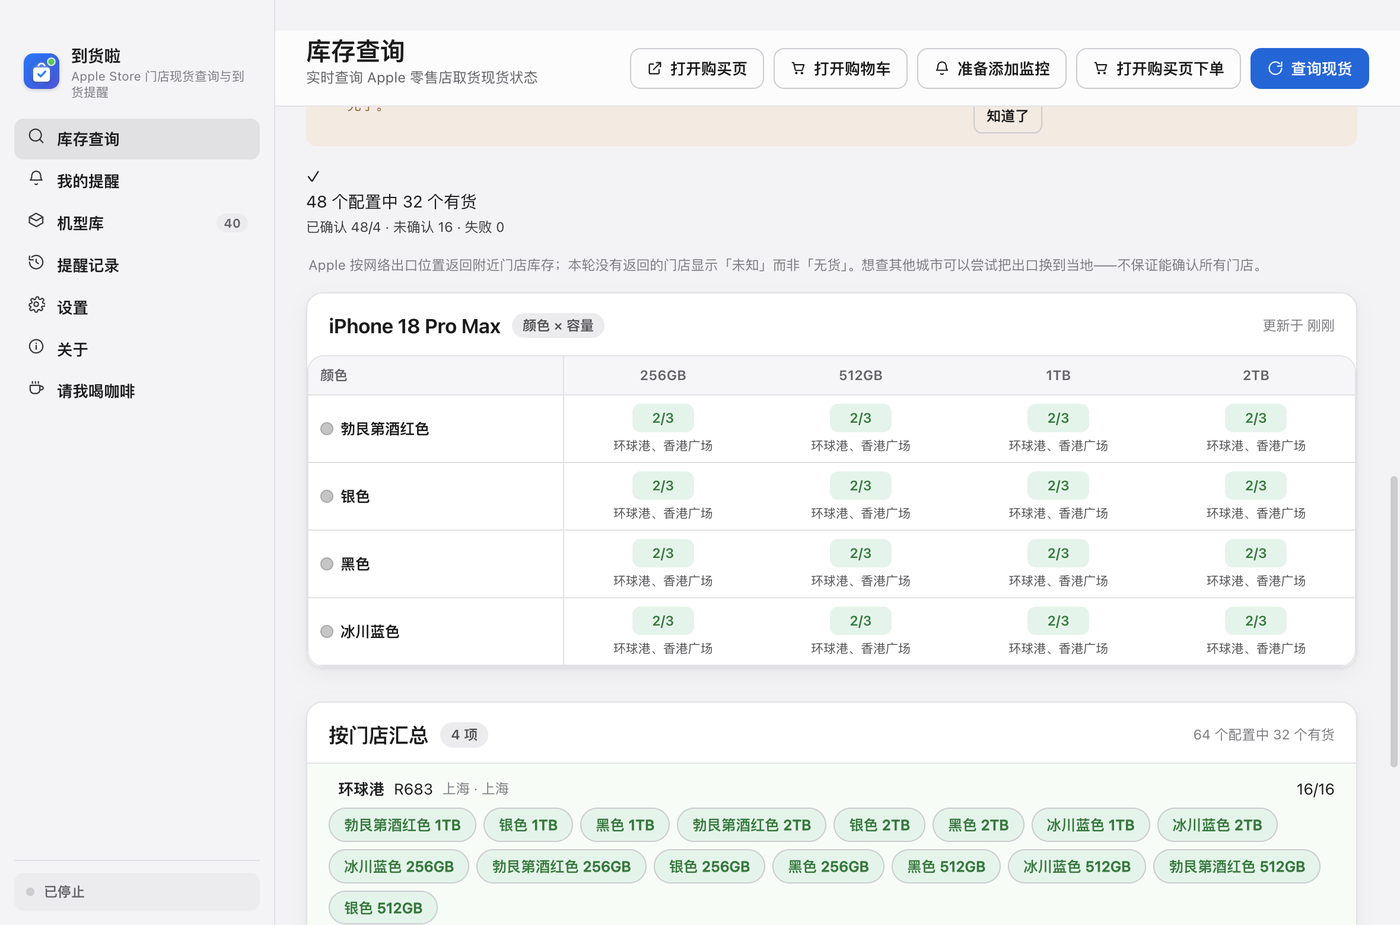The height and width of the screenshot is (925, 1400).
Task: Click the bell icon beside 我的提醒
Action: 36,179
